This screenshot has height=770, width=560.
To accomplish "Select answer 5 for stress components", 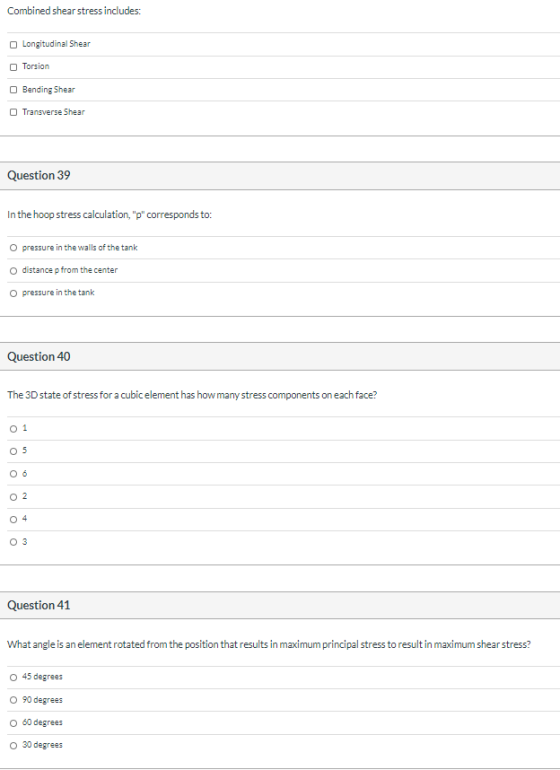I will pyautogui.click(x=13, y=451).
